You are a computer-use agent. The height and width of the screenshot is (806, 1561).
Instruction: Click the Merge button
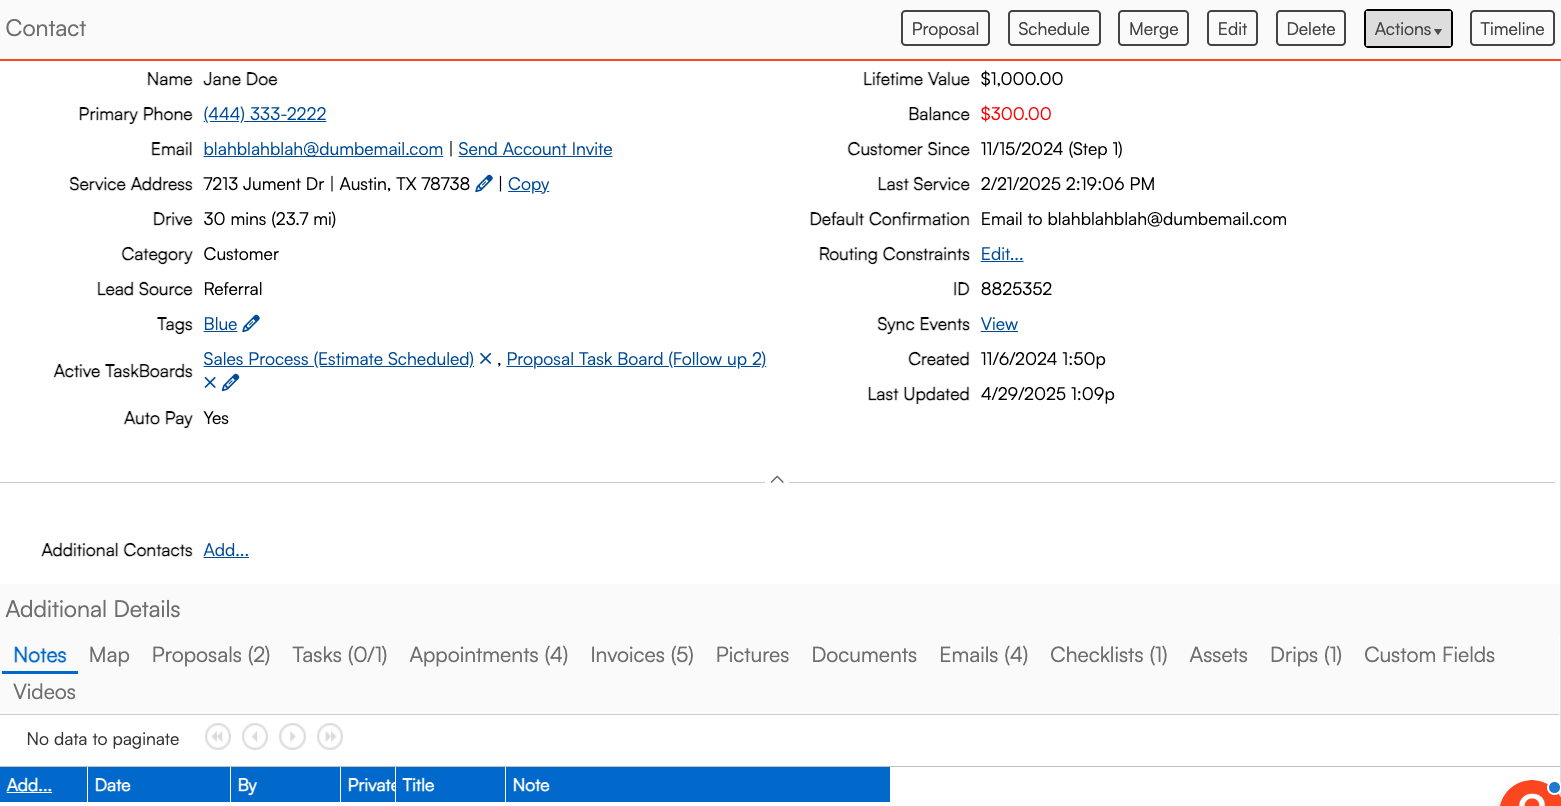1153,29
